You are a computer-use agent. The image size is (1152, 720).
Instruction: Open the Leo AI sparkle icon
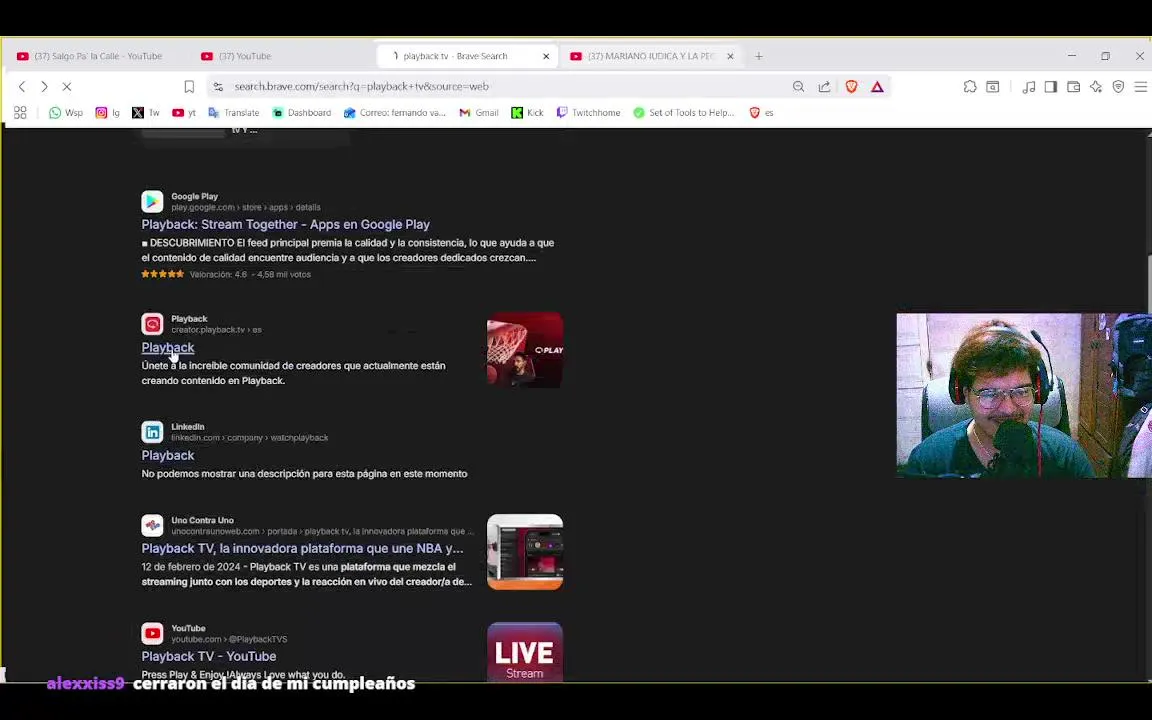(1096, 87)
